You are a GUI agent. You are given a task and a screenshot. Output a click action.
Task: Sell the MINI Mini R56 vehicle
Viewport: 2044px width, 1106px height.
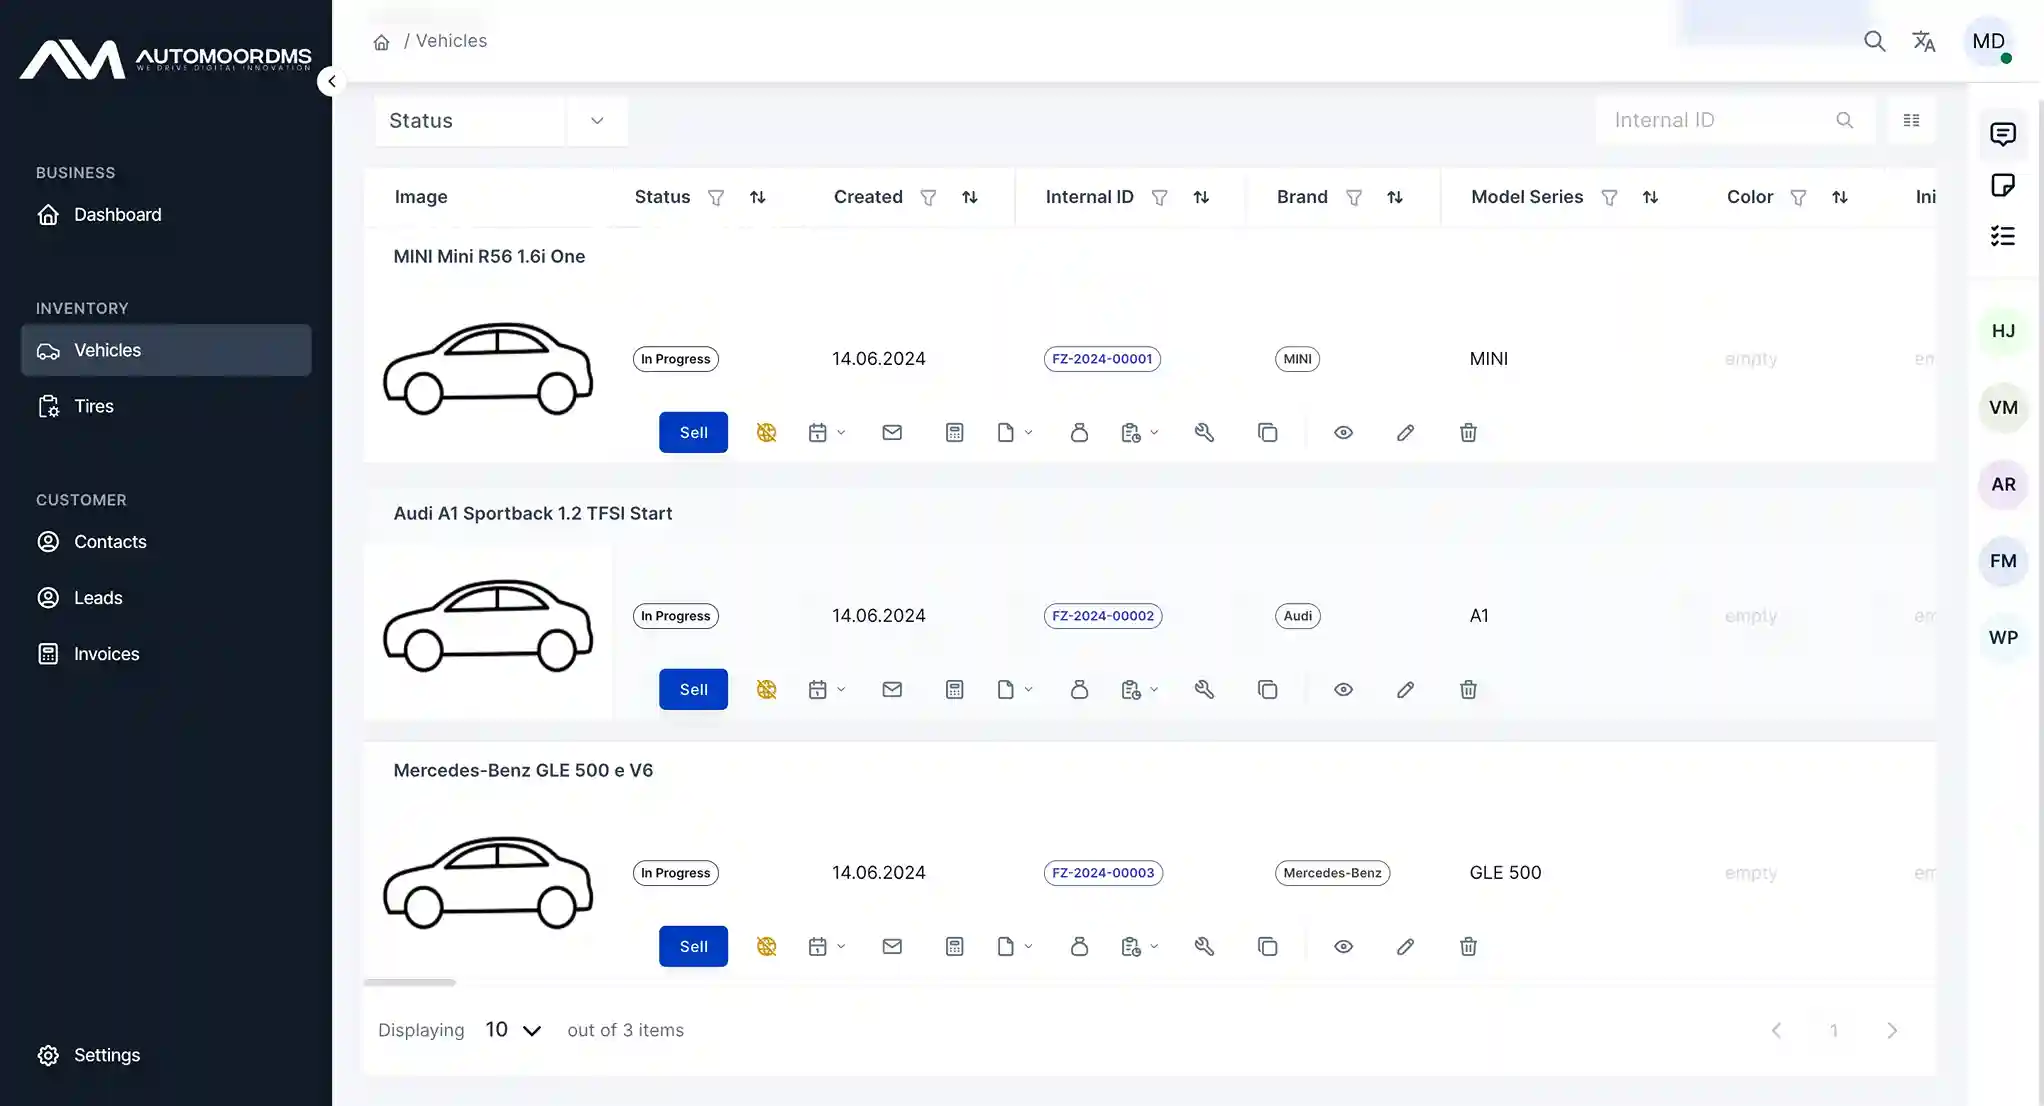coord(693,432)
